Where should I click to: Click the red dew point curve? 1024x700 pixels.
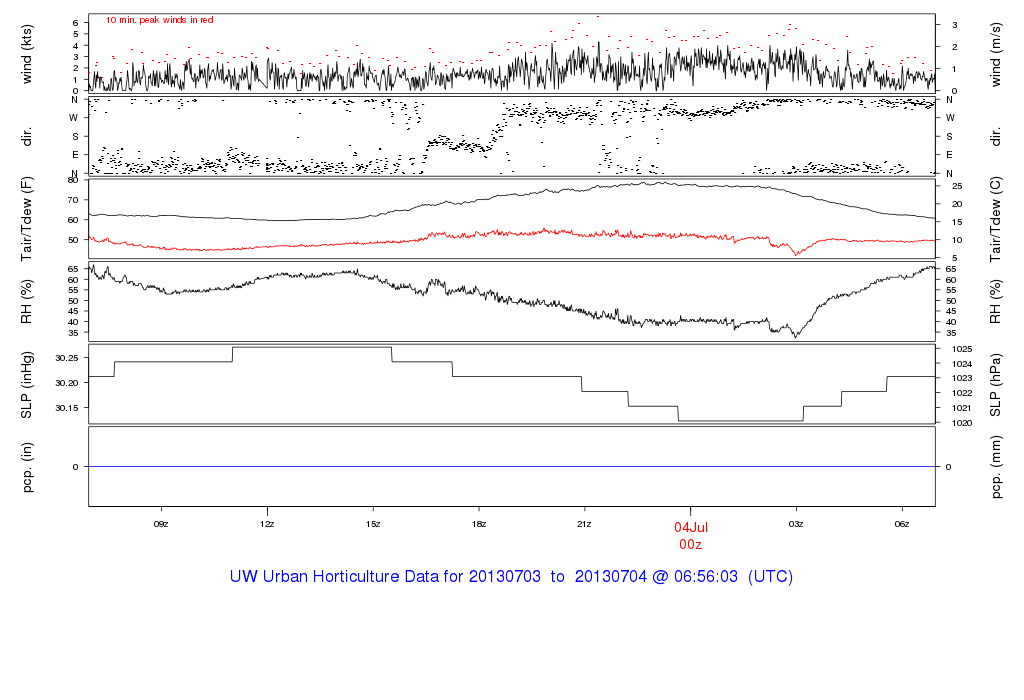512,235
